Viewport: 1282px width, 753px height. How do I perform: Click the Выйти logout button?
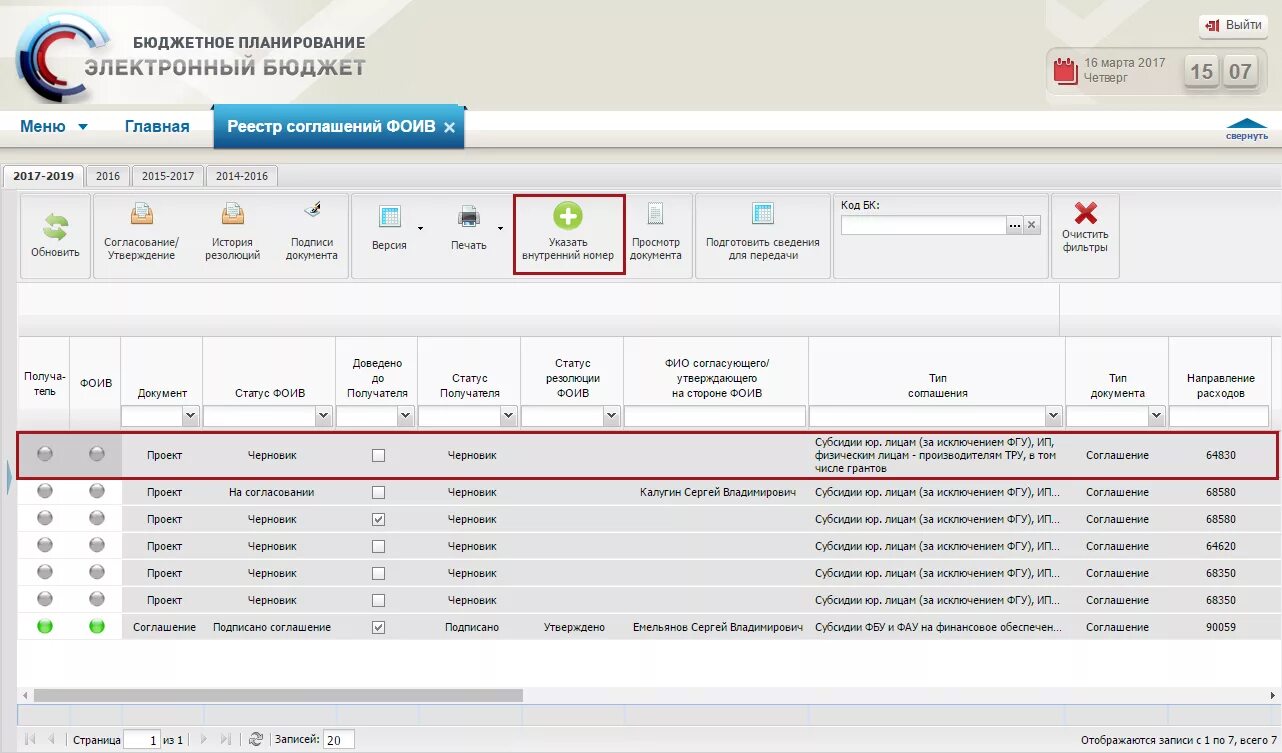[x=1234, y=25]
